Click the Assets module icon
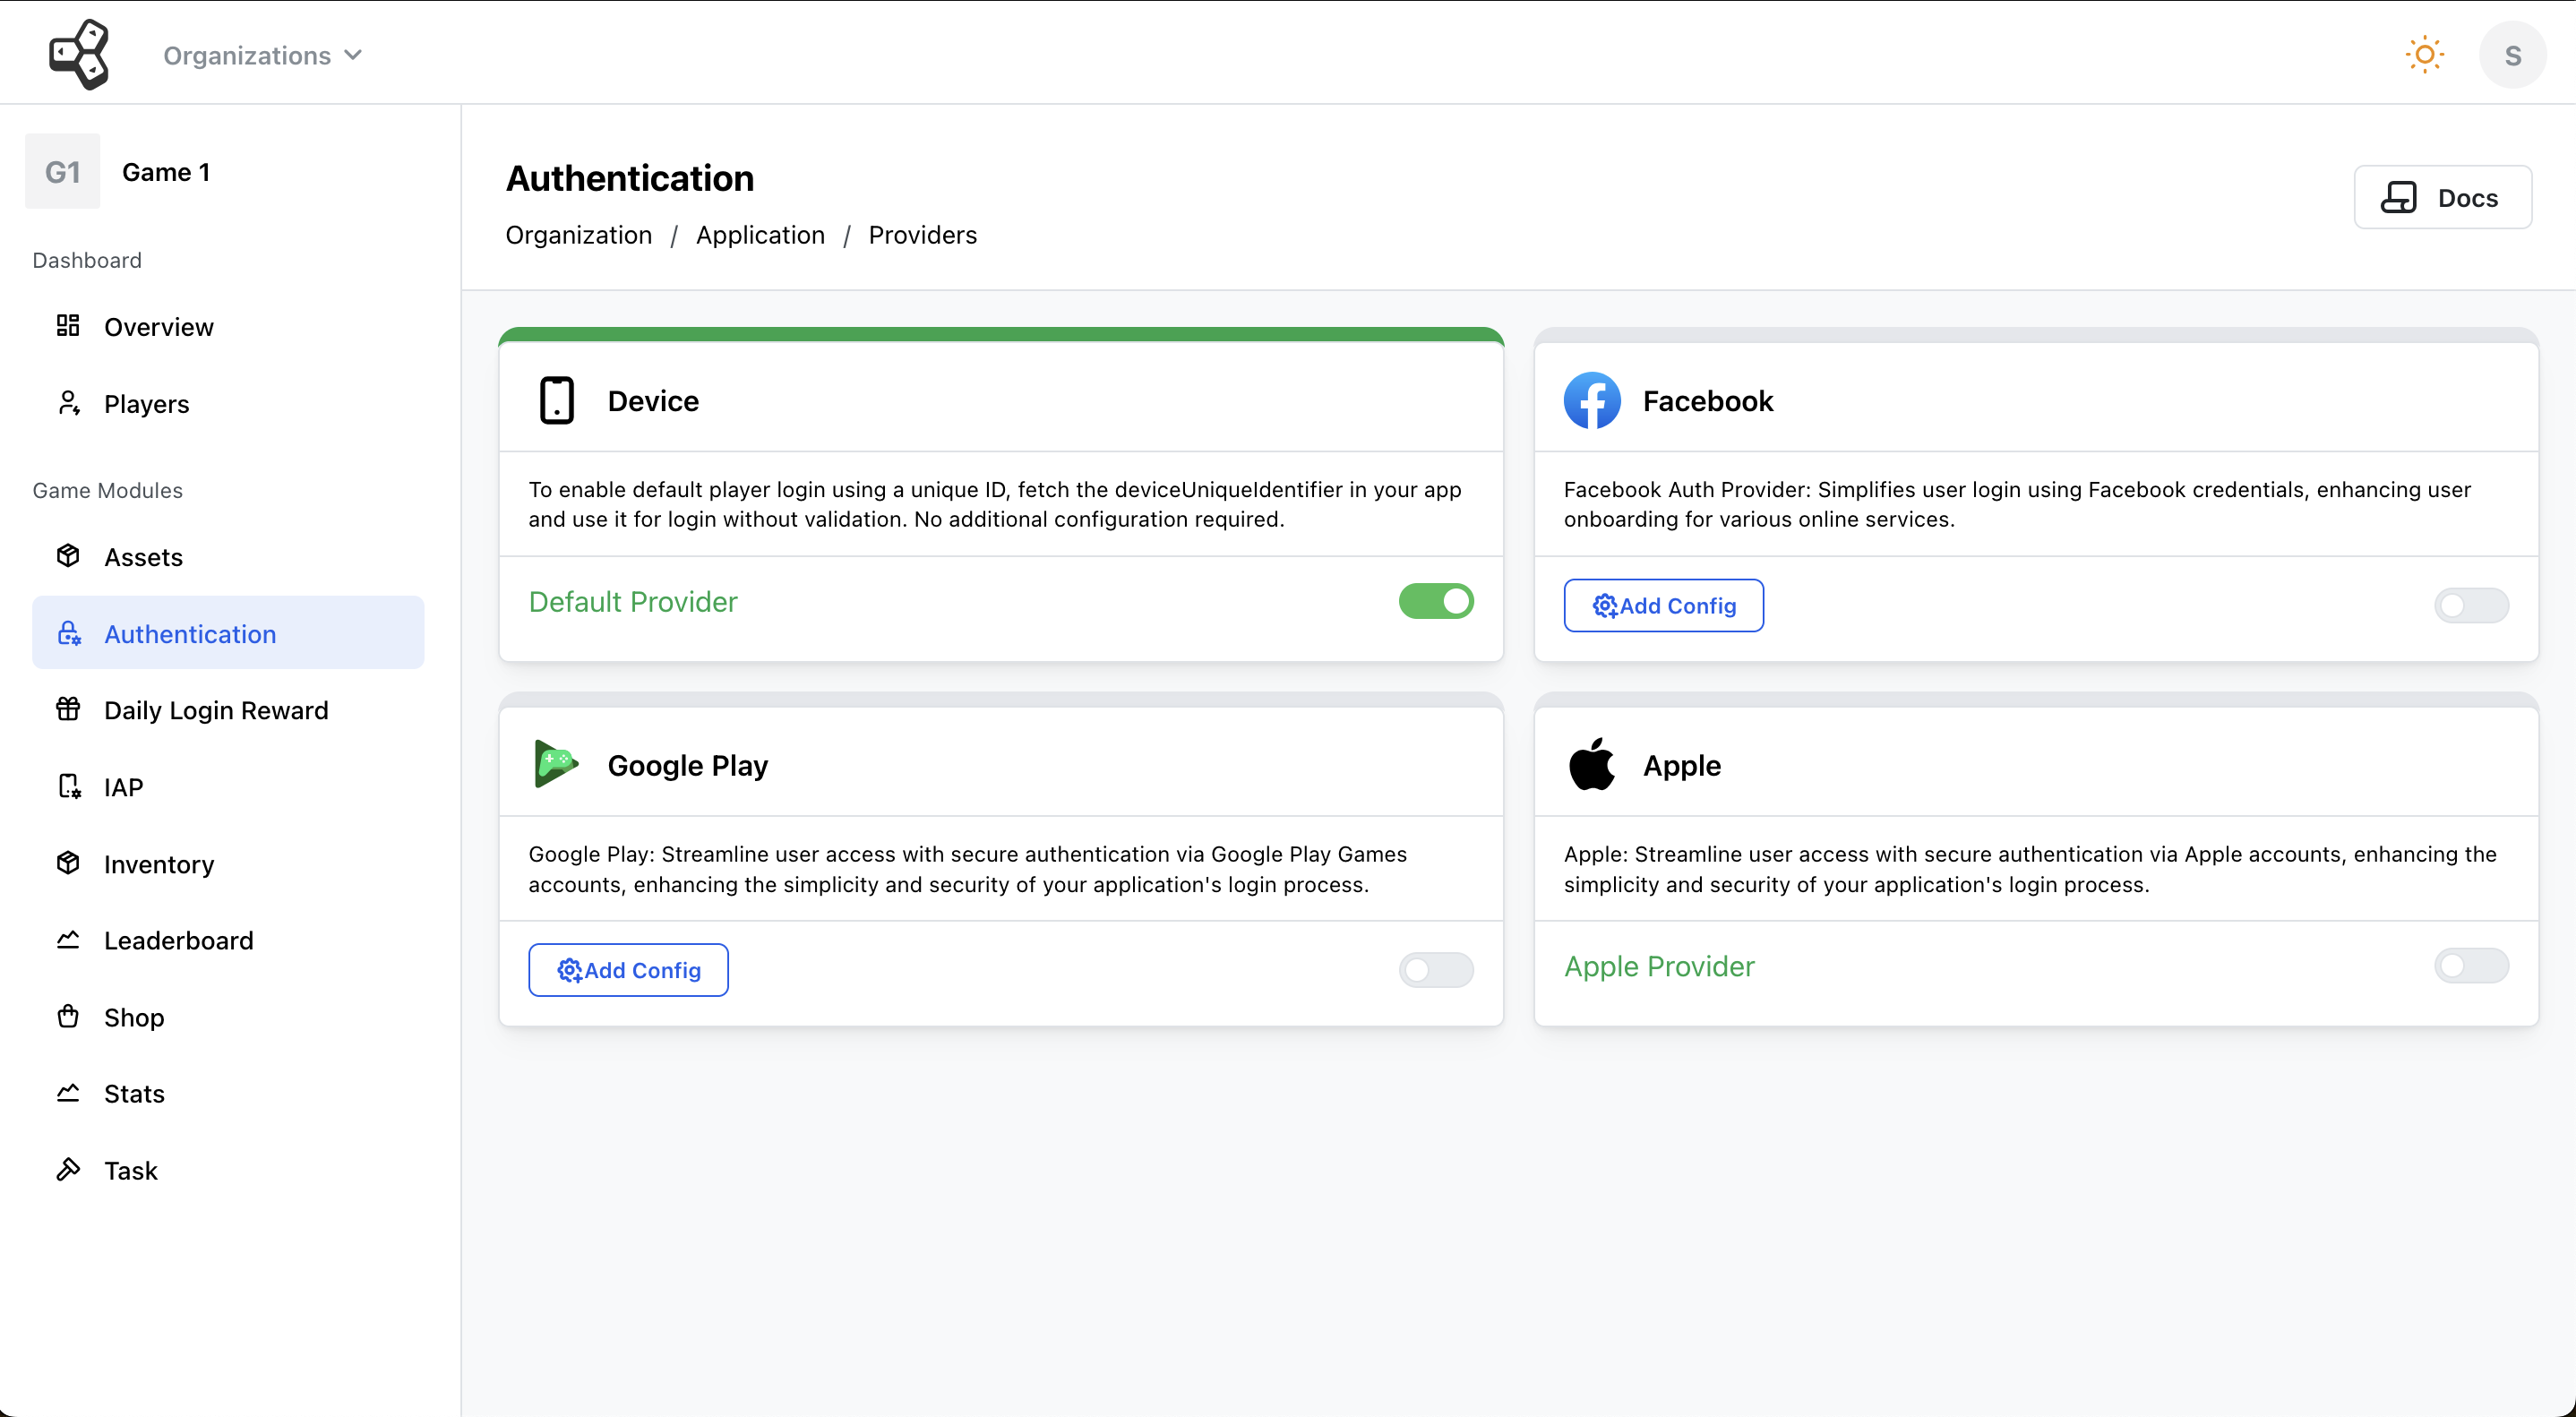 (x=70, y=555)
